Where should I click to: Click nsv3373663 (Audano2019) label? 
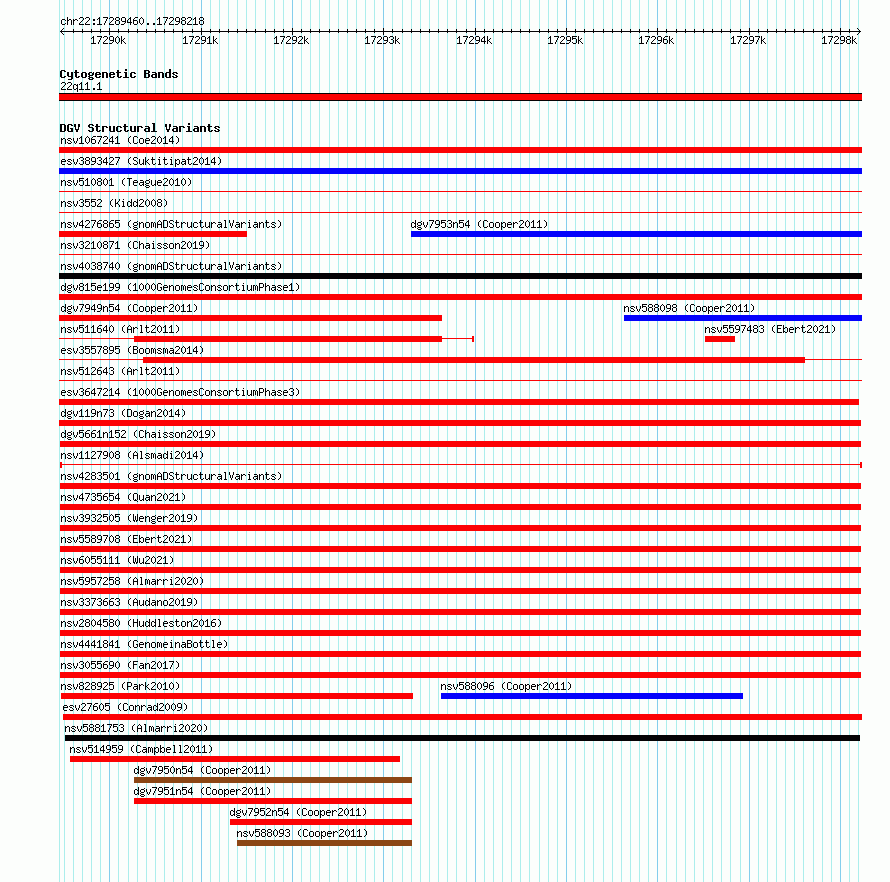[129, 602]
